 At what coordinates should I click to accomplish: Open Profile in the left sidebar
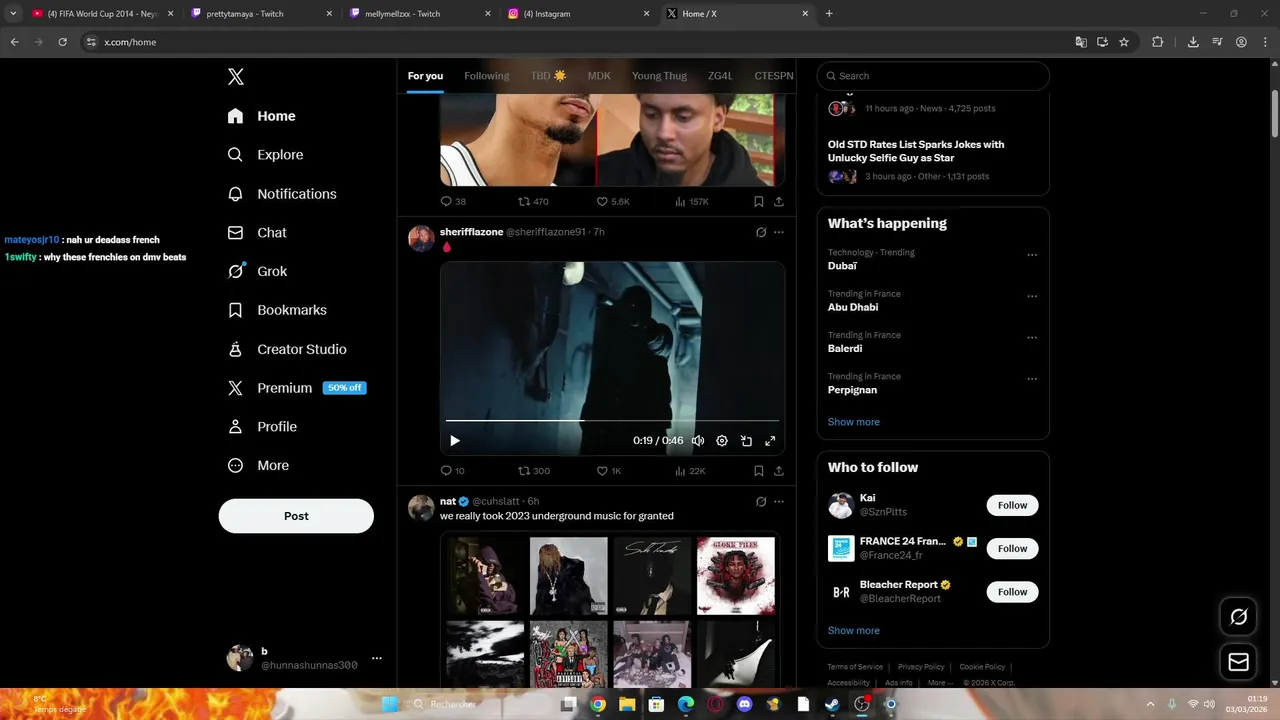point(262,426)
